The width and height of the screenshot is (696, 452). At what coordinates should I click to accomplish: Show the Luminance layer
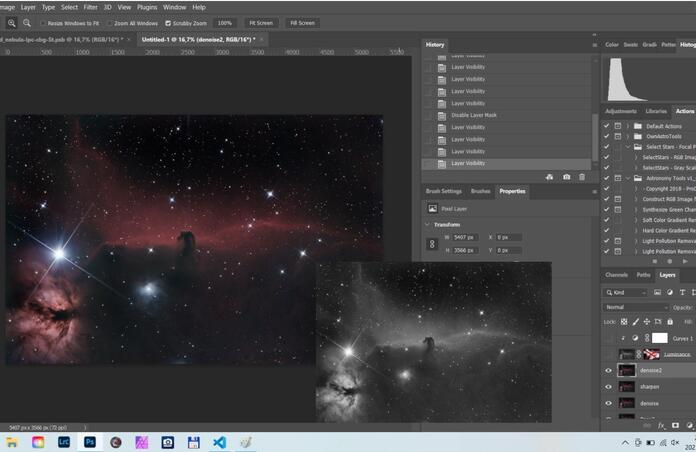click(609, 354)
